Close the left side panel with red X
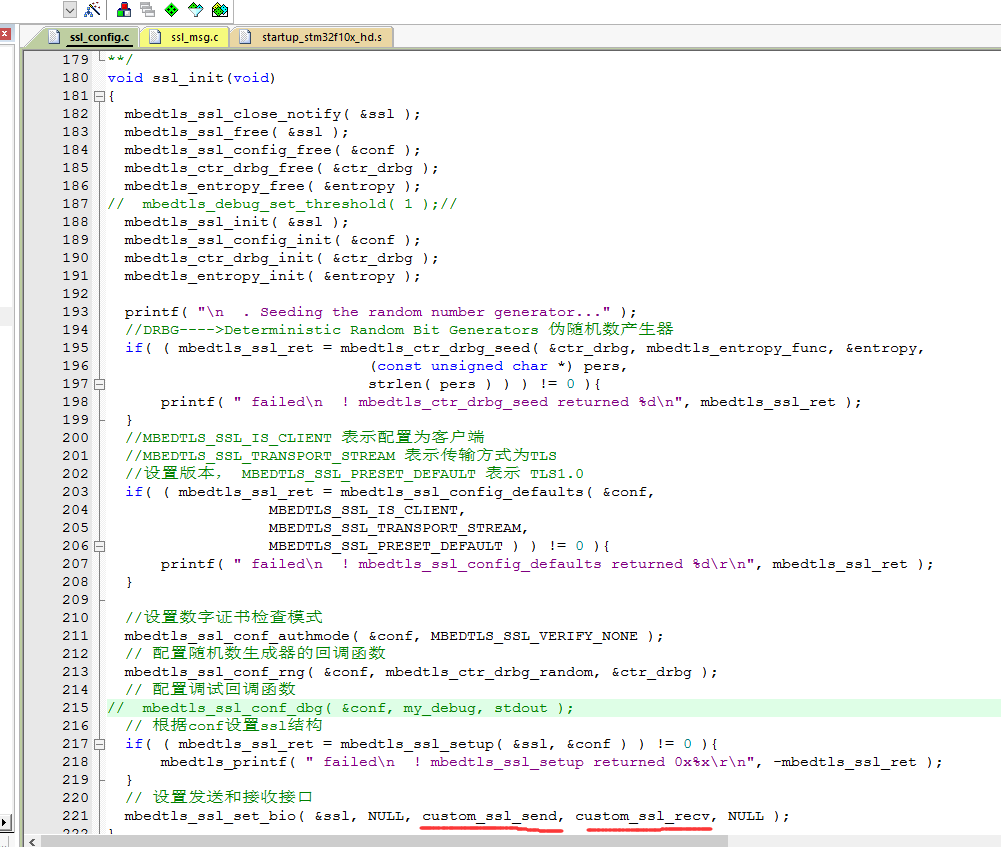The height and width of the screenshot is (847, 1001). coord(5,34)
